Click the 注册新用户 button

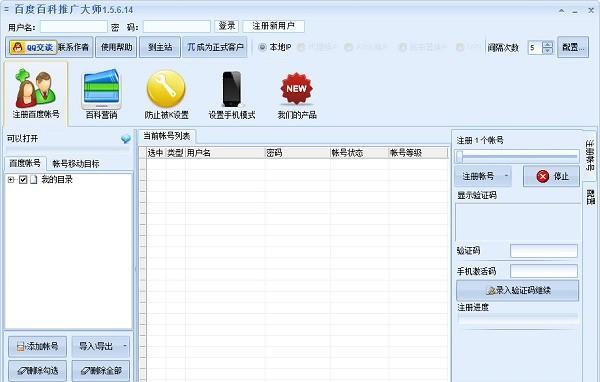click(273, 26)
